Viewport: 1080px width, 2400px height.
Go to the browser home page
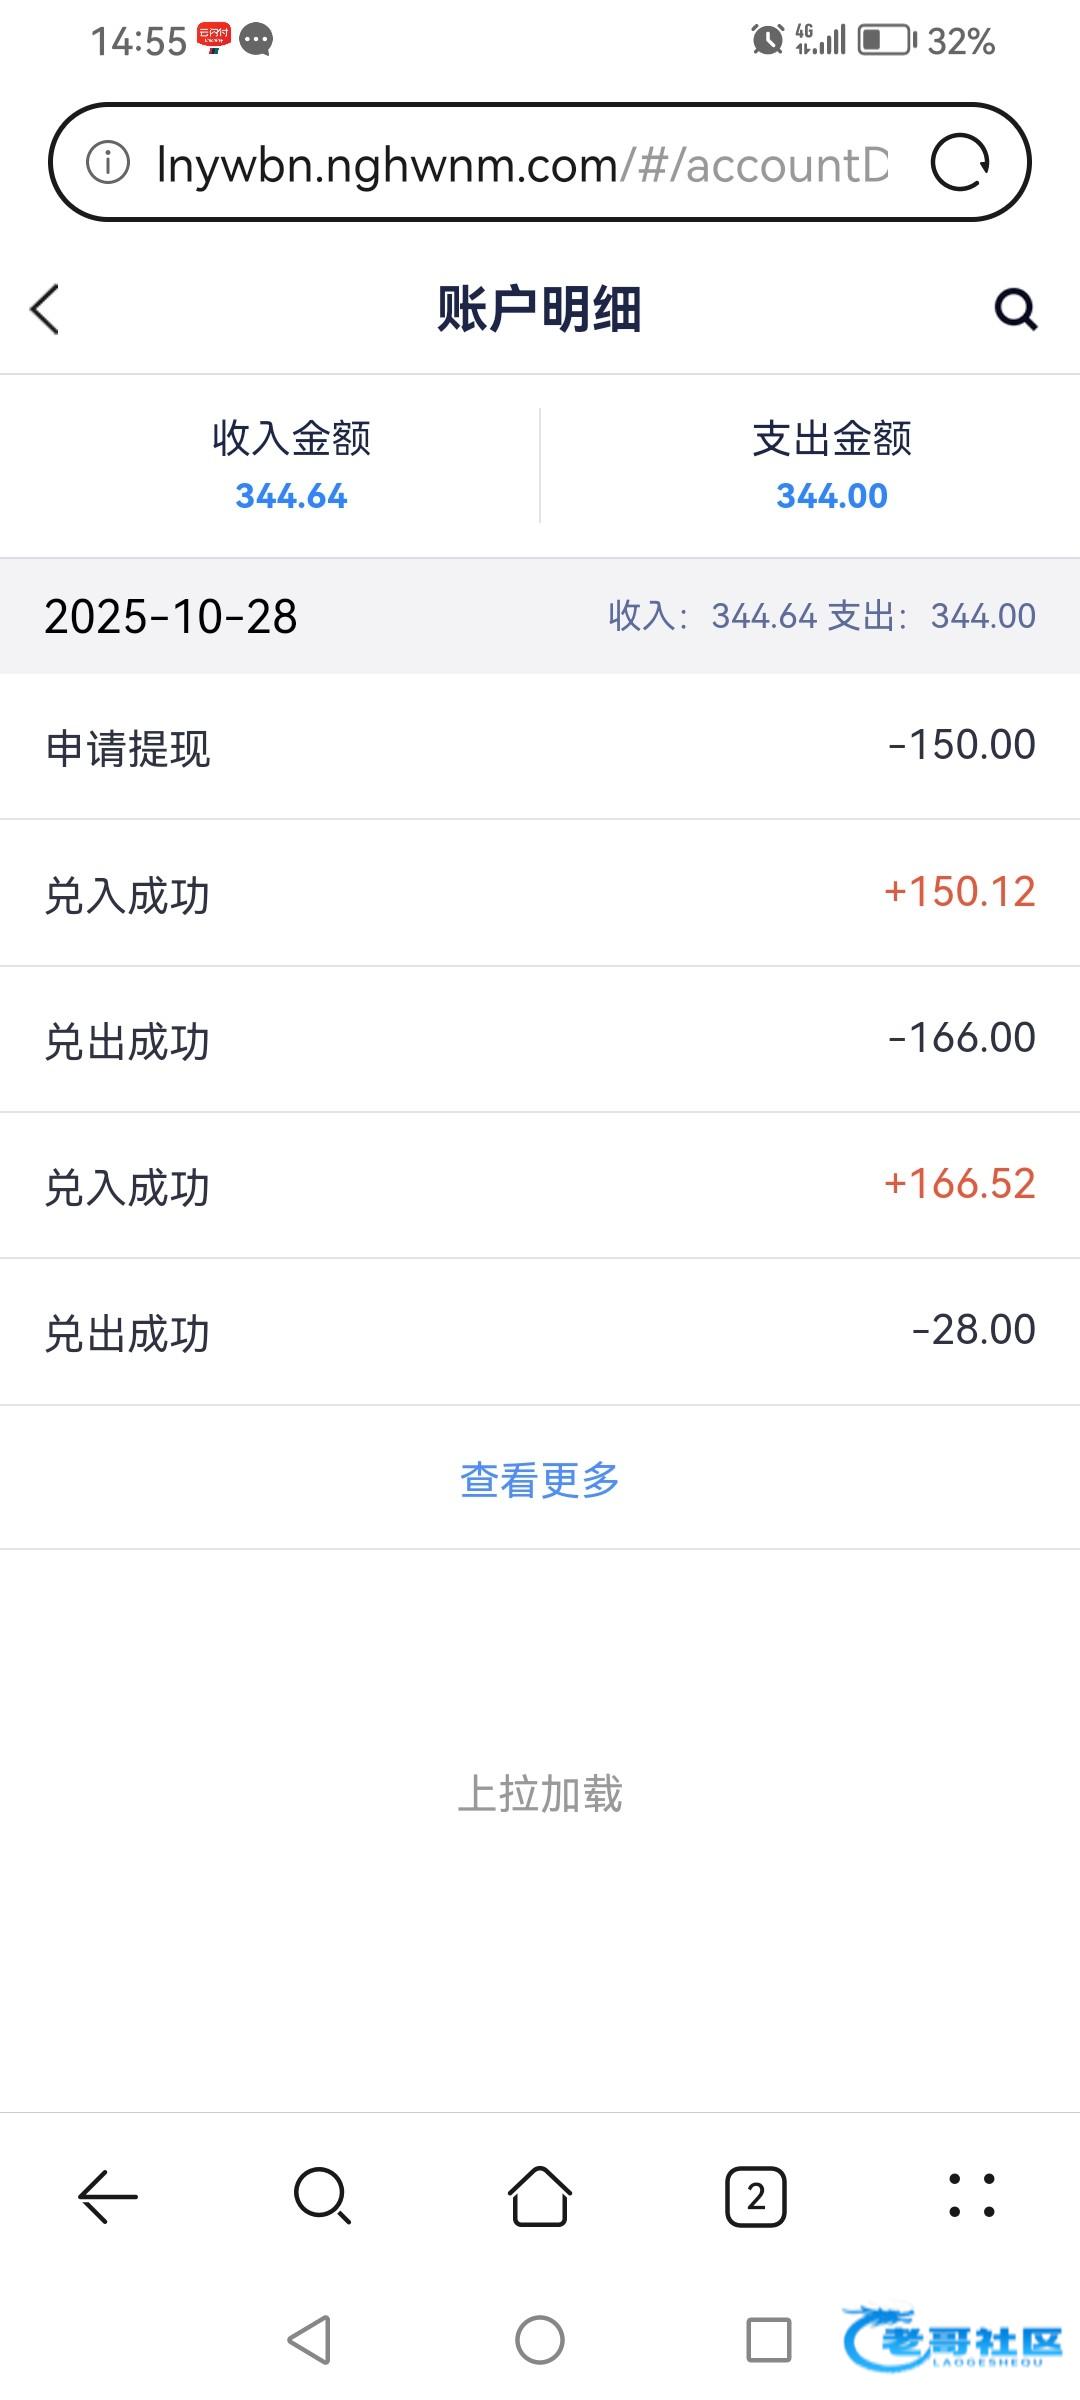(x=540, y=2197)
